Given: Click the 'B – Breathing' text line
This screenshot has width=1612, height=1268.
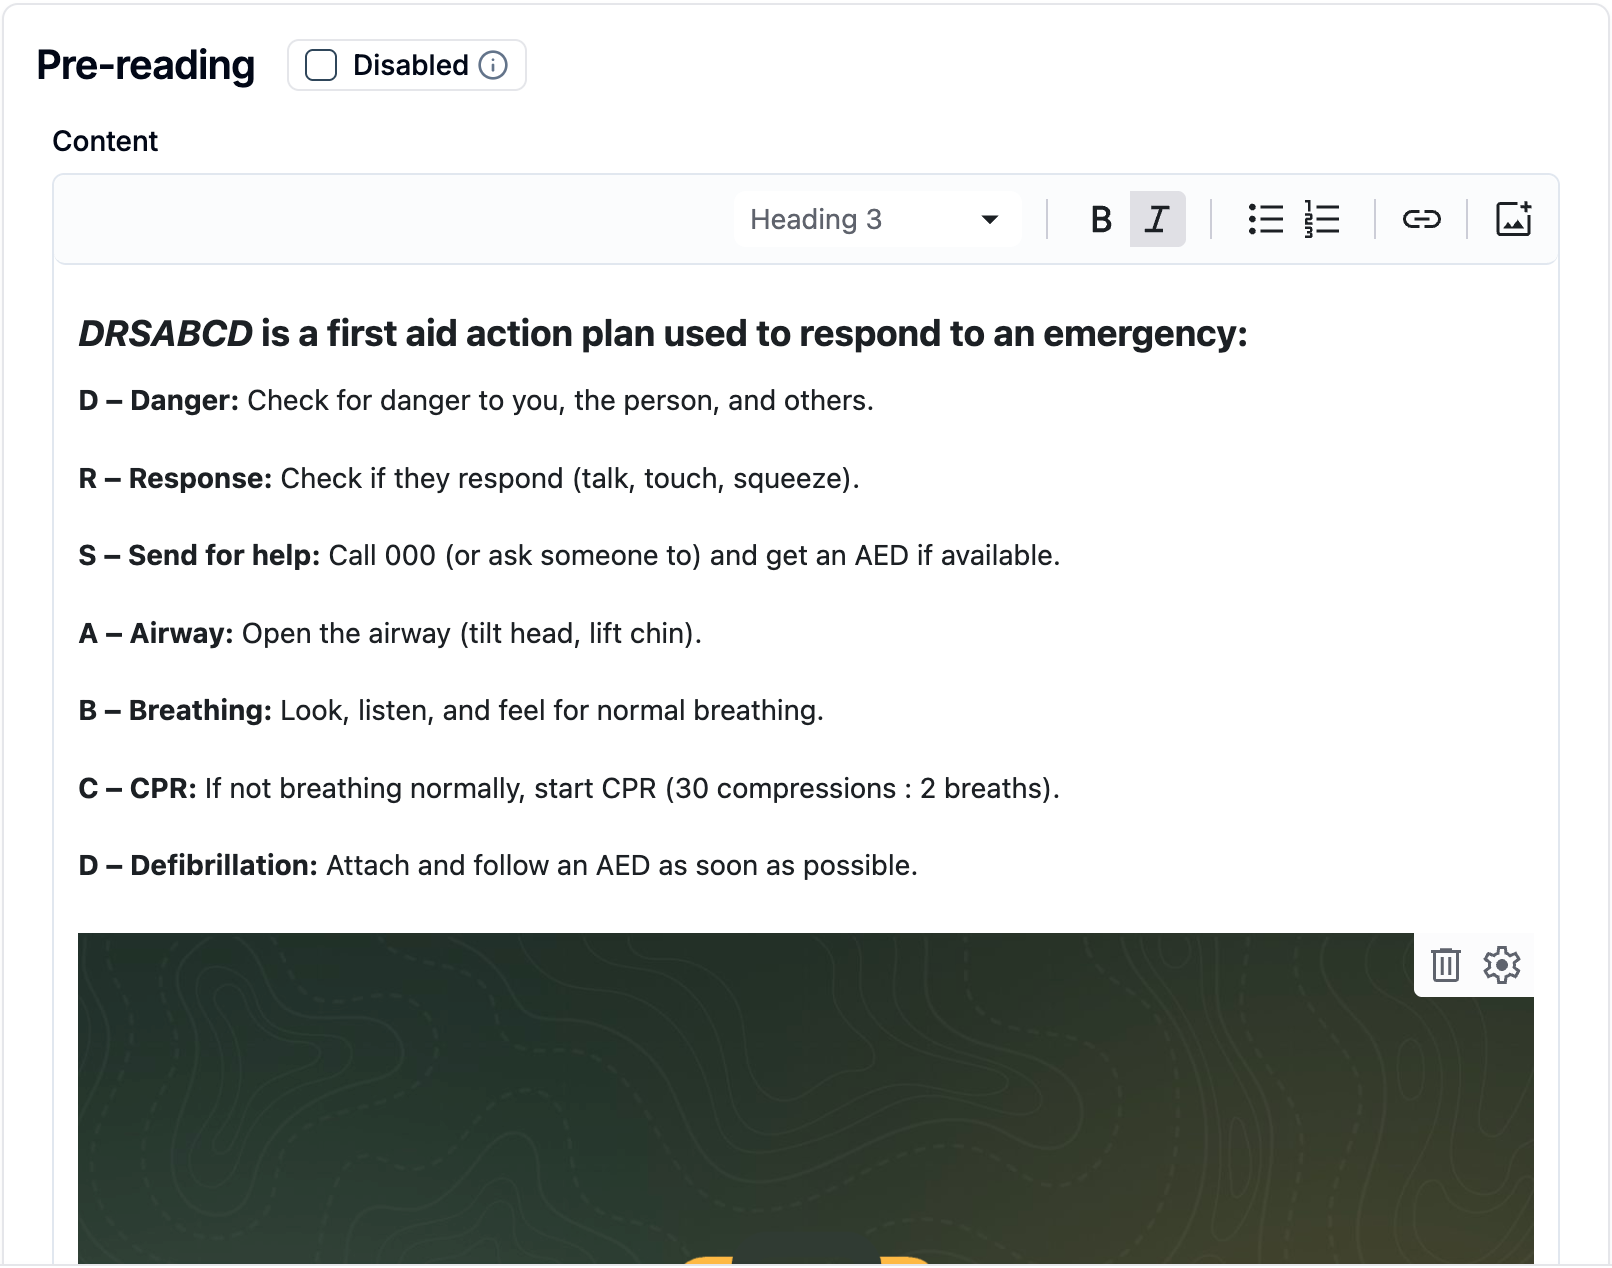Looking at the screenshot, I should click(451, 710).
